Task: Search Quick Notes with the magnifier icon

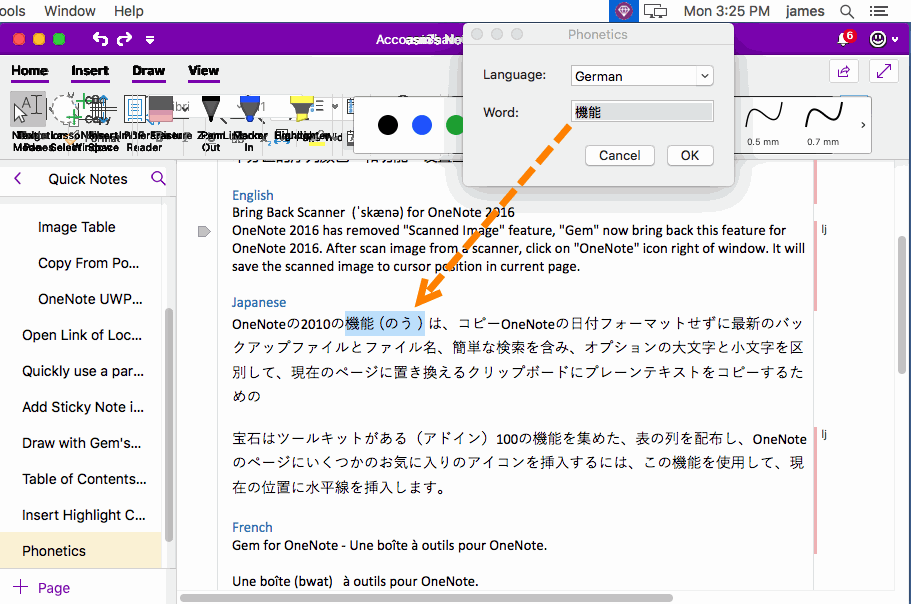Action: point(158,178)
